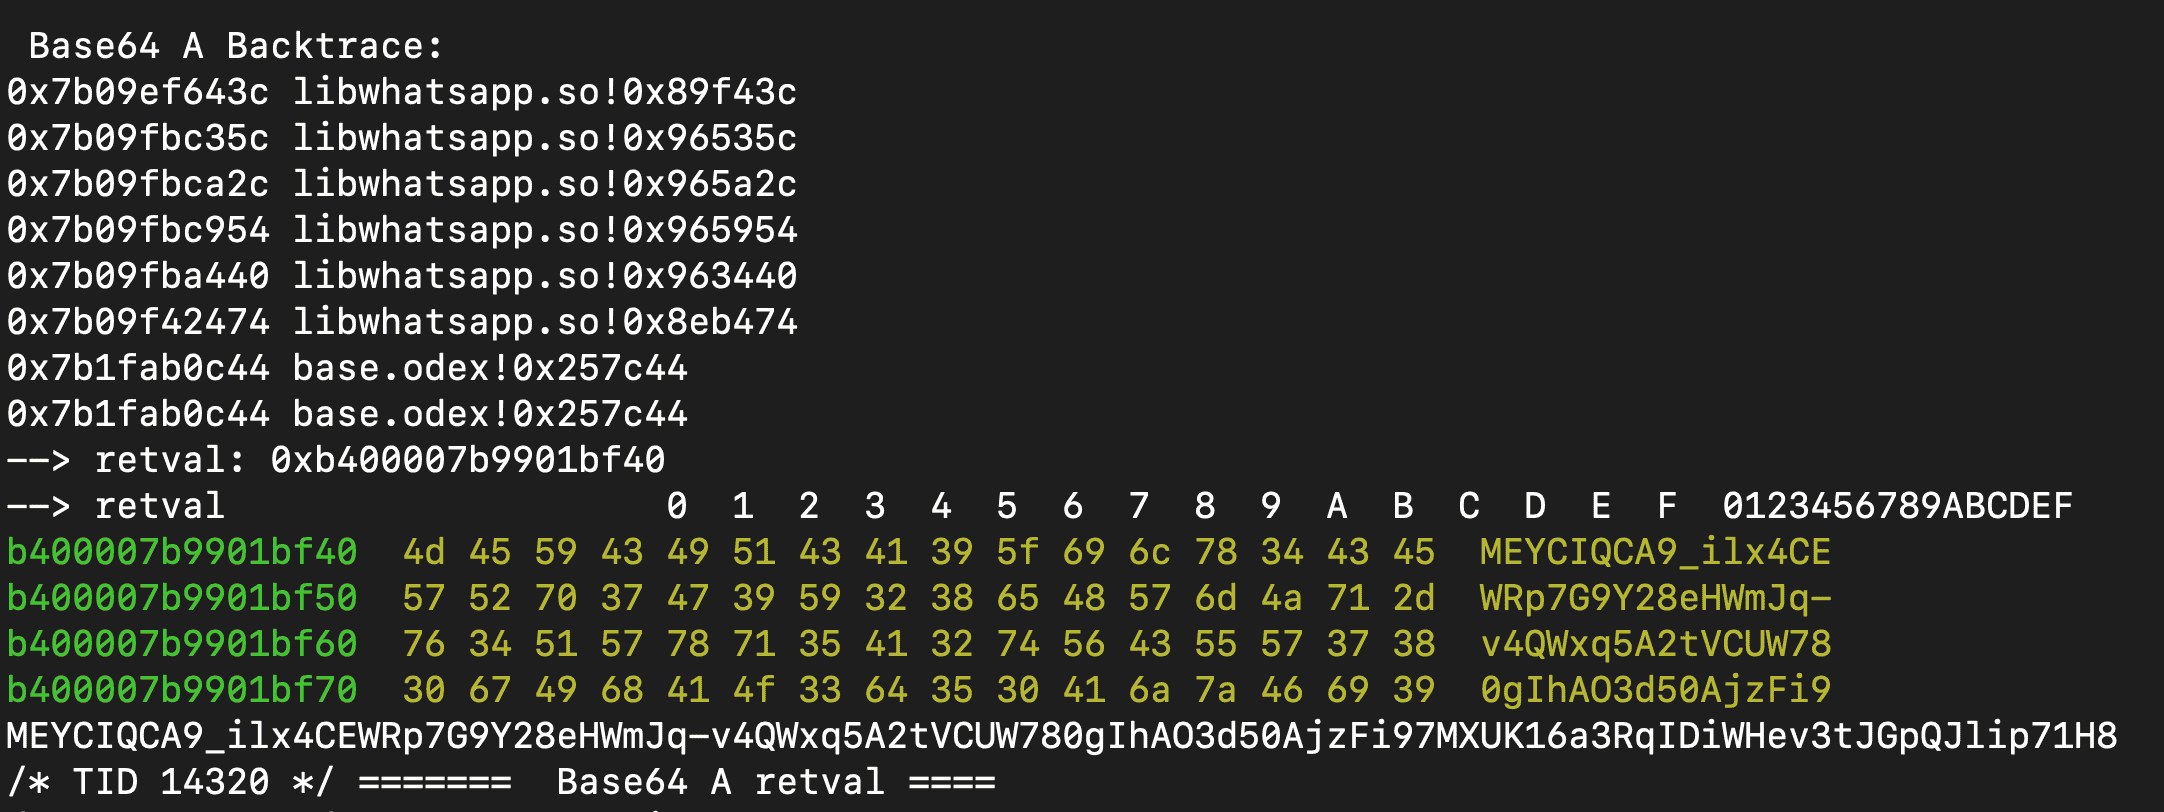
Task: Click address 0x7b09fbc954 in the backtrace
Action: tap(138, 230)
